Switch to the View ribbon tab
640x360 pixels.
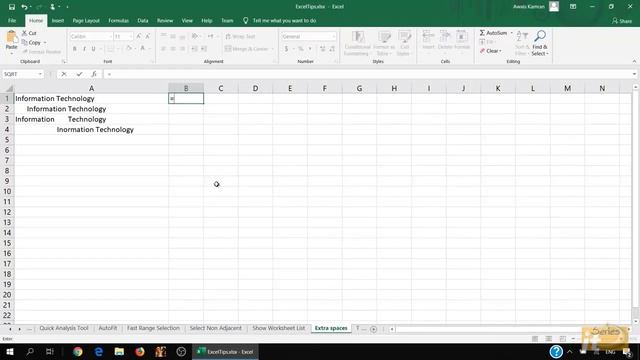coord(187,20)
